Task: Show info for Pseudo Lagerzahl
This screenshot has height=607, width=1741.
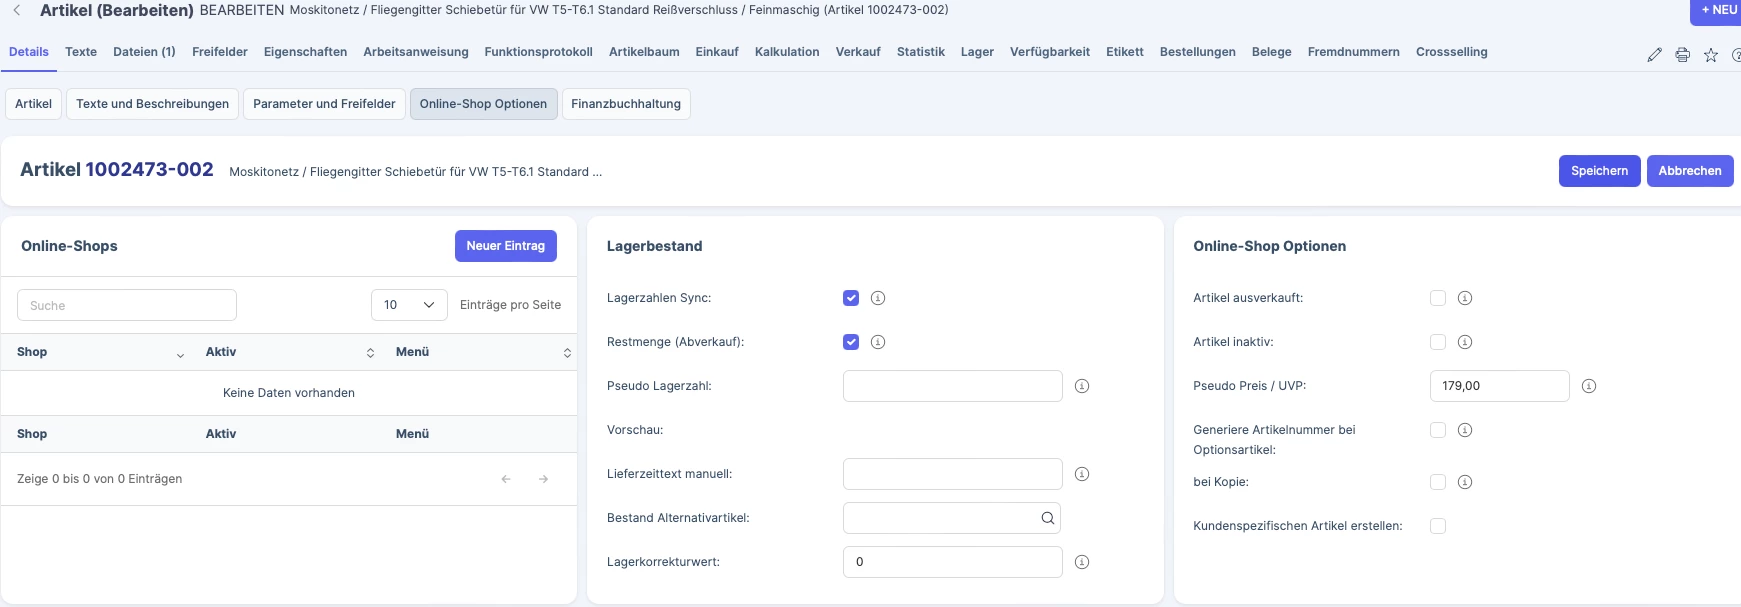Action: (x=1082, y=386)
